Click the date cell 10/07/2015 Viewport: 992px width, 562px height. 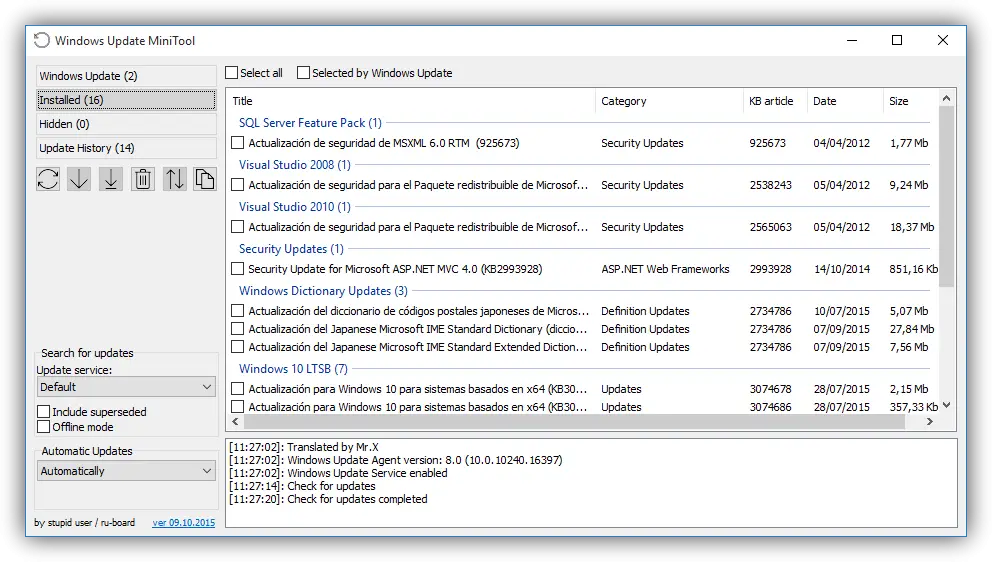point(841,311)
